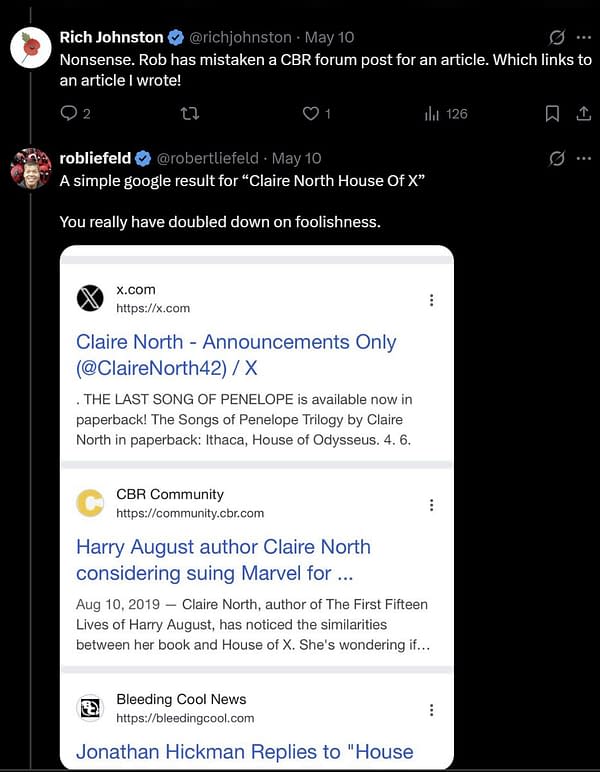Bookmark Rich Johnston's tweet

552,114
